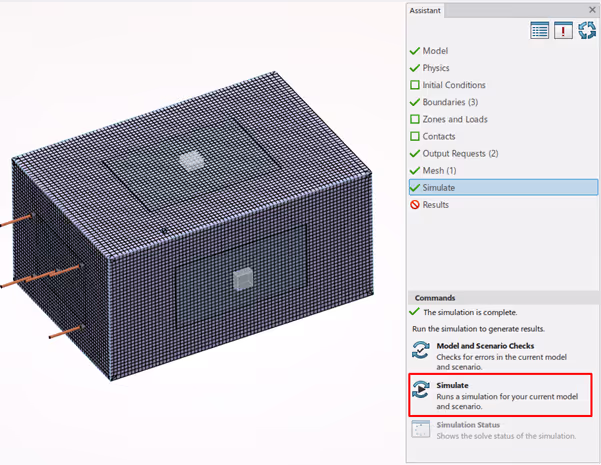Click the Simulate play arrows icon
This screenshot has width=601, height=465.
(x=421, y=389)
